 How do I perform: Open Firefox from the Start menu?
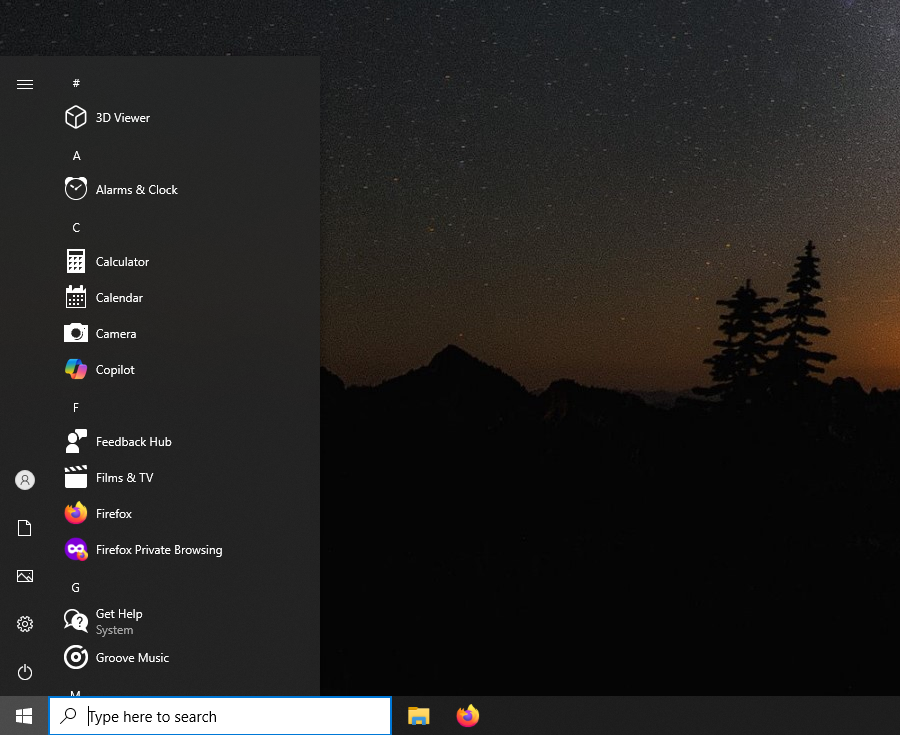111,513
